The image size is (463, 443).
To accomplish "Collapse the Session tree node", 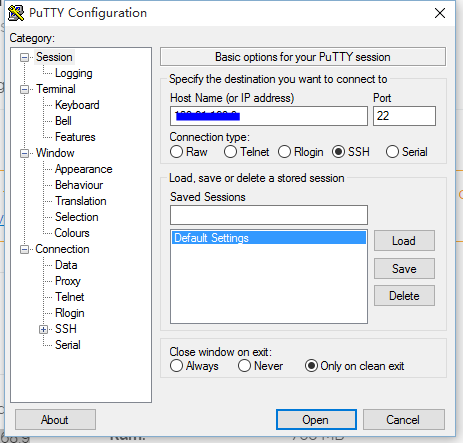I will pyautogui.click(x=24, y=57).
